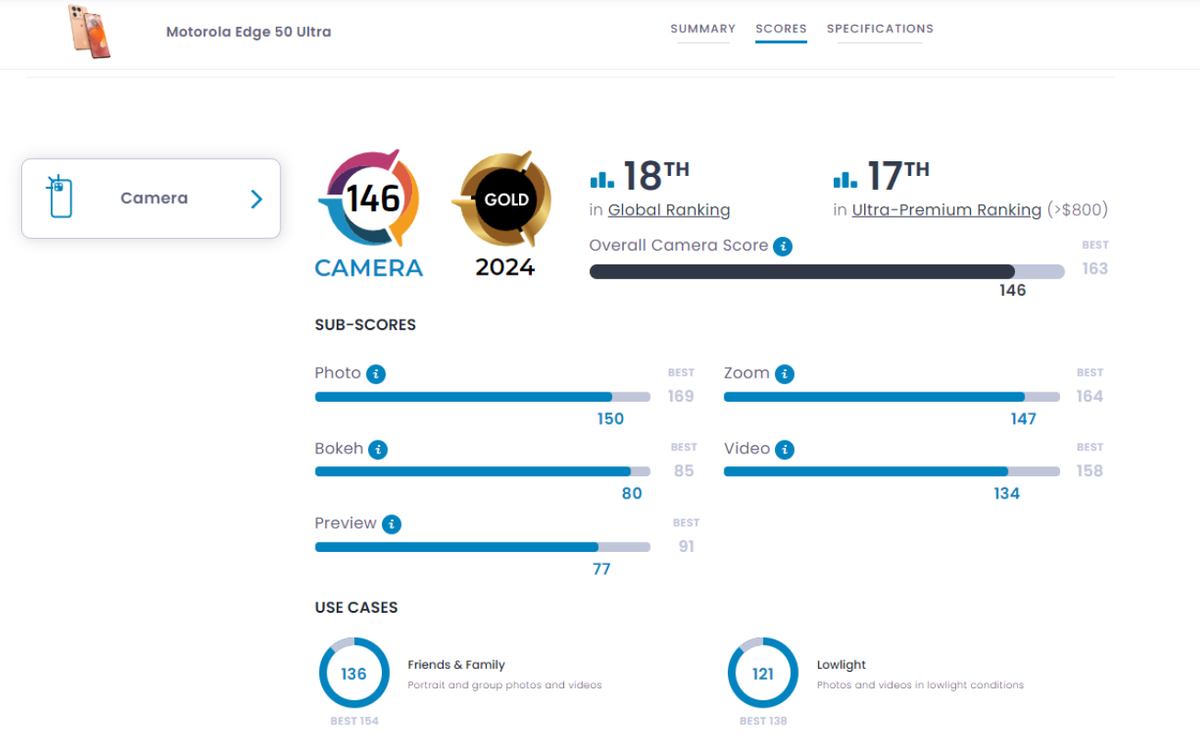
Task: Click the info icon next to Photo
Action: (376, 374)
